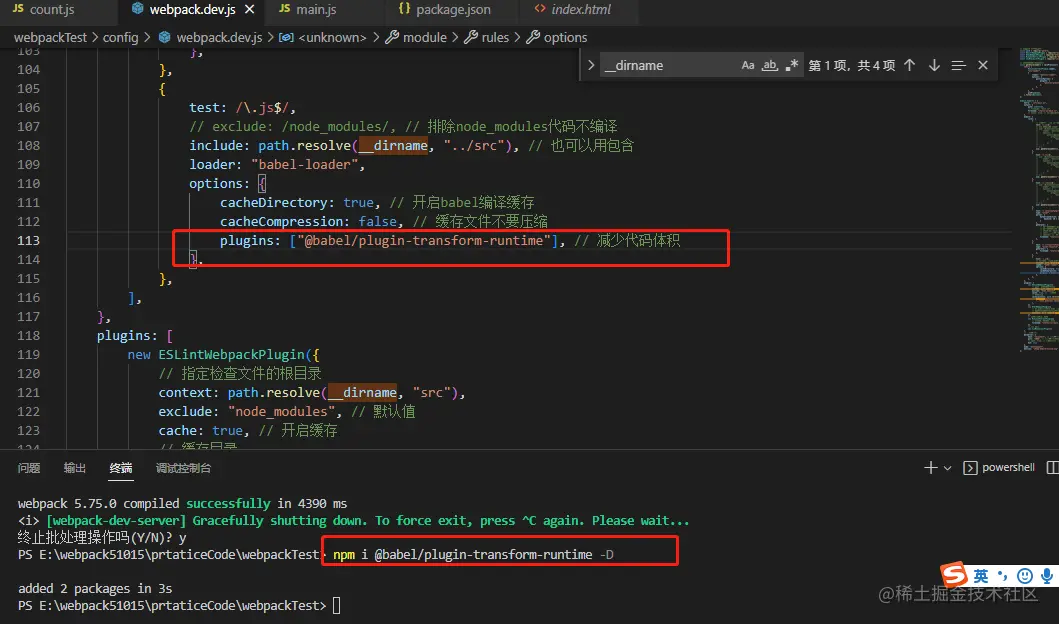1059x624 pixels.
Task: Close the find widget
Action: tap(983, 65)
